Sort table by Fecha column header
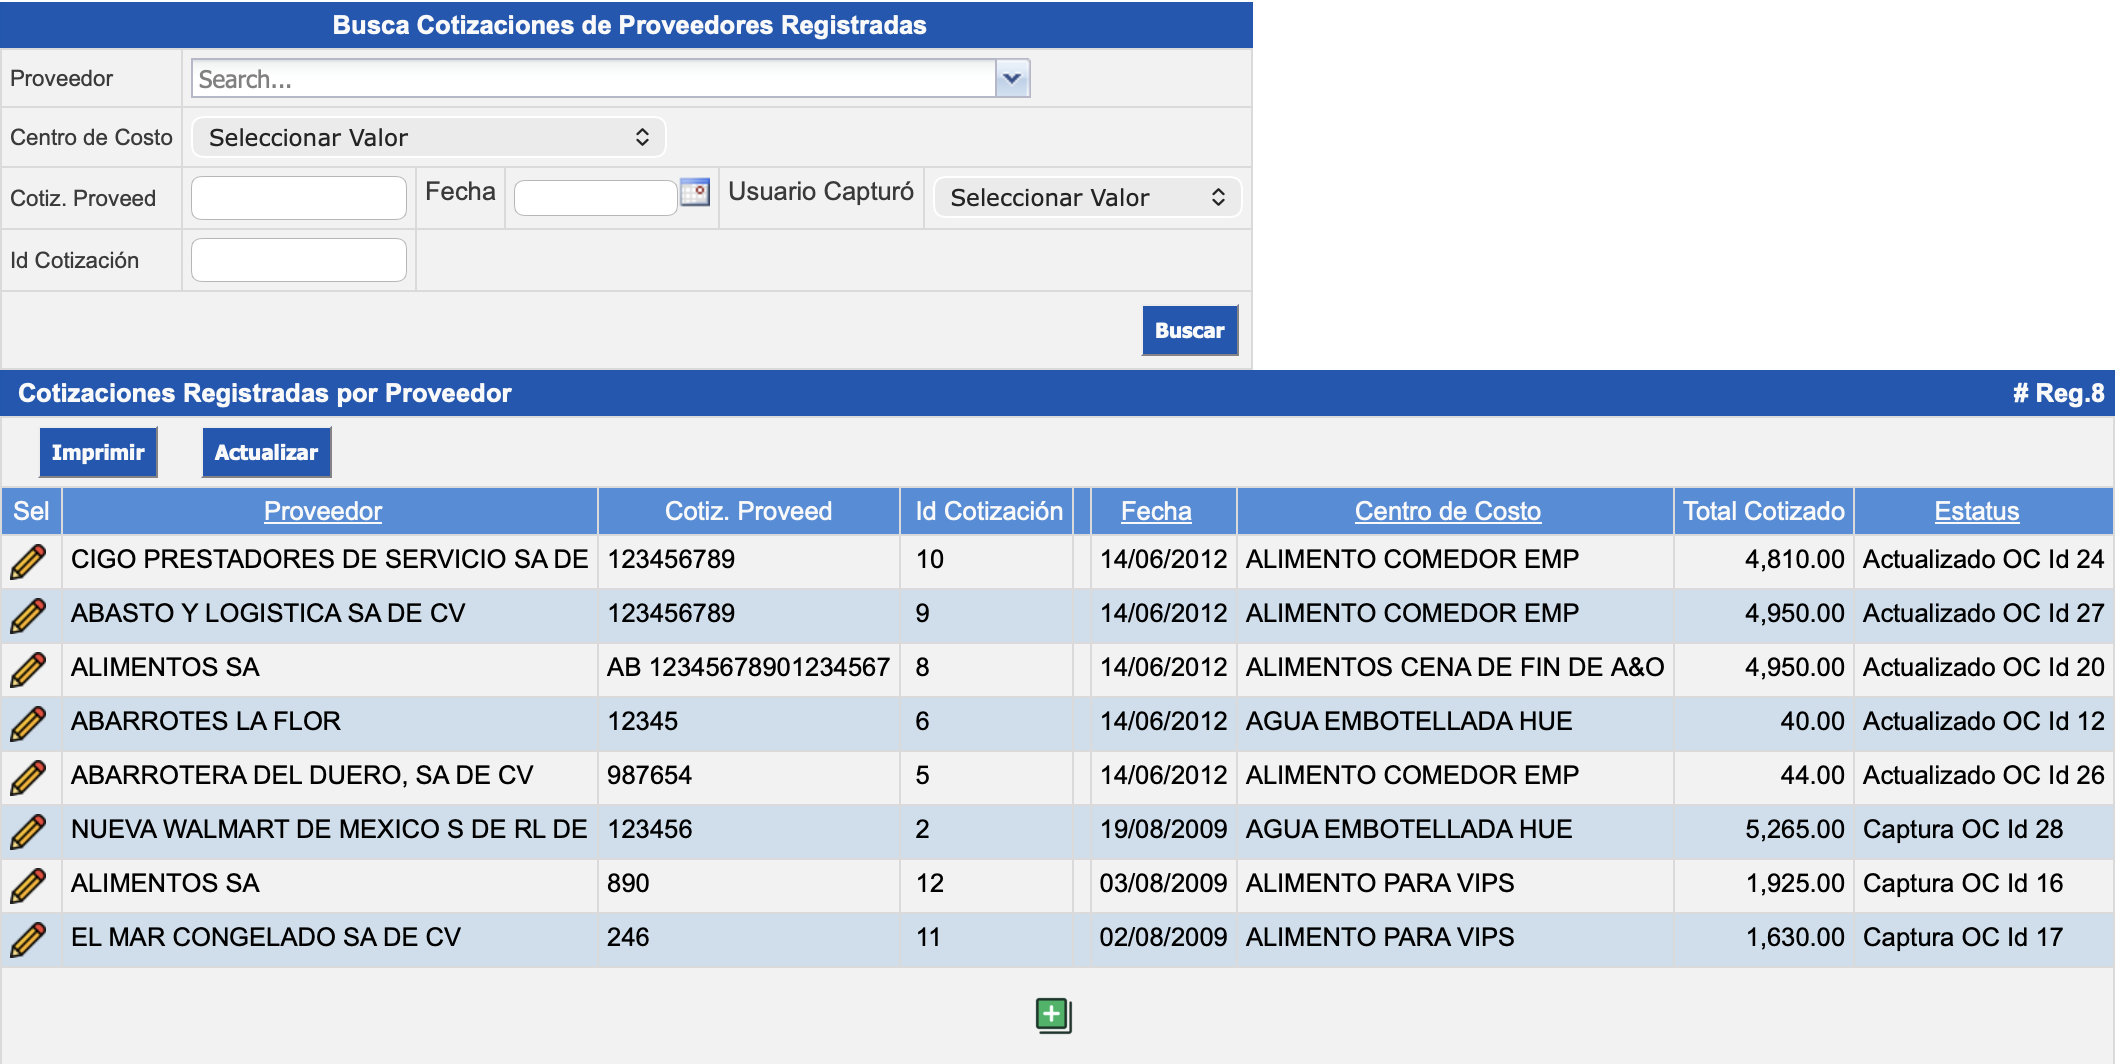 tap(1155, 511)
